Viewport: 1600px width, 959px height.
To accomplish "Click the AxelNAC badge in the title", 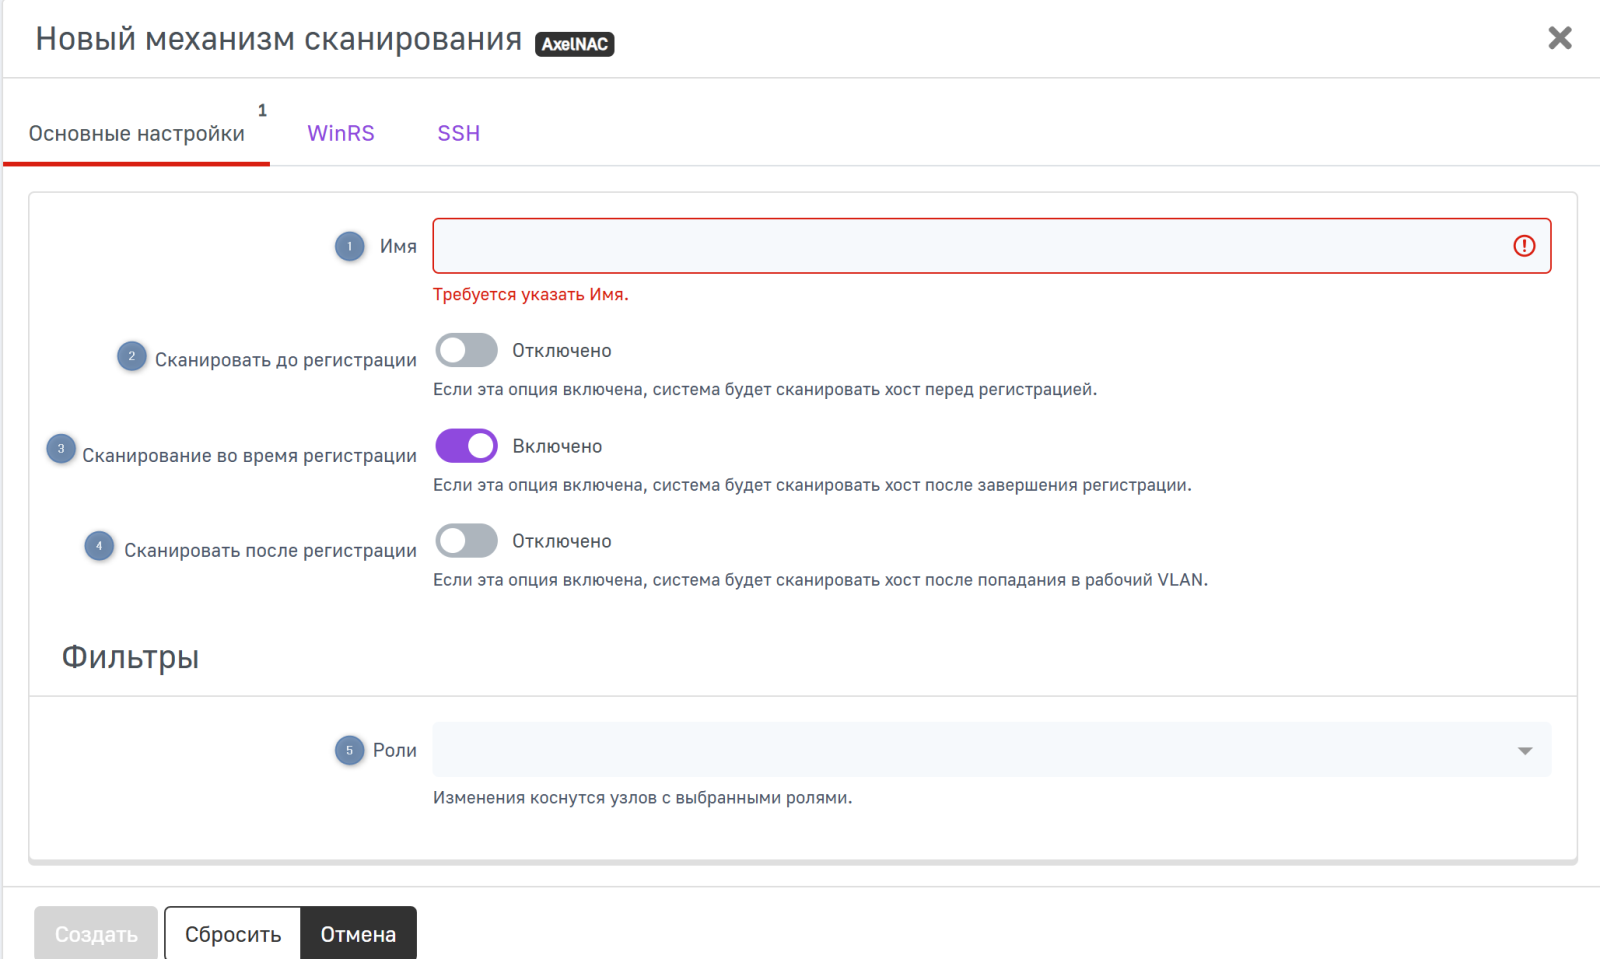I will [574, 44].
